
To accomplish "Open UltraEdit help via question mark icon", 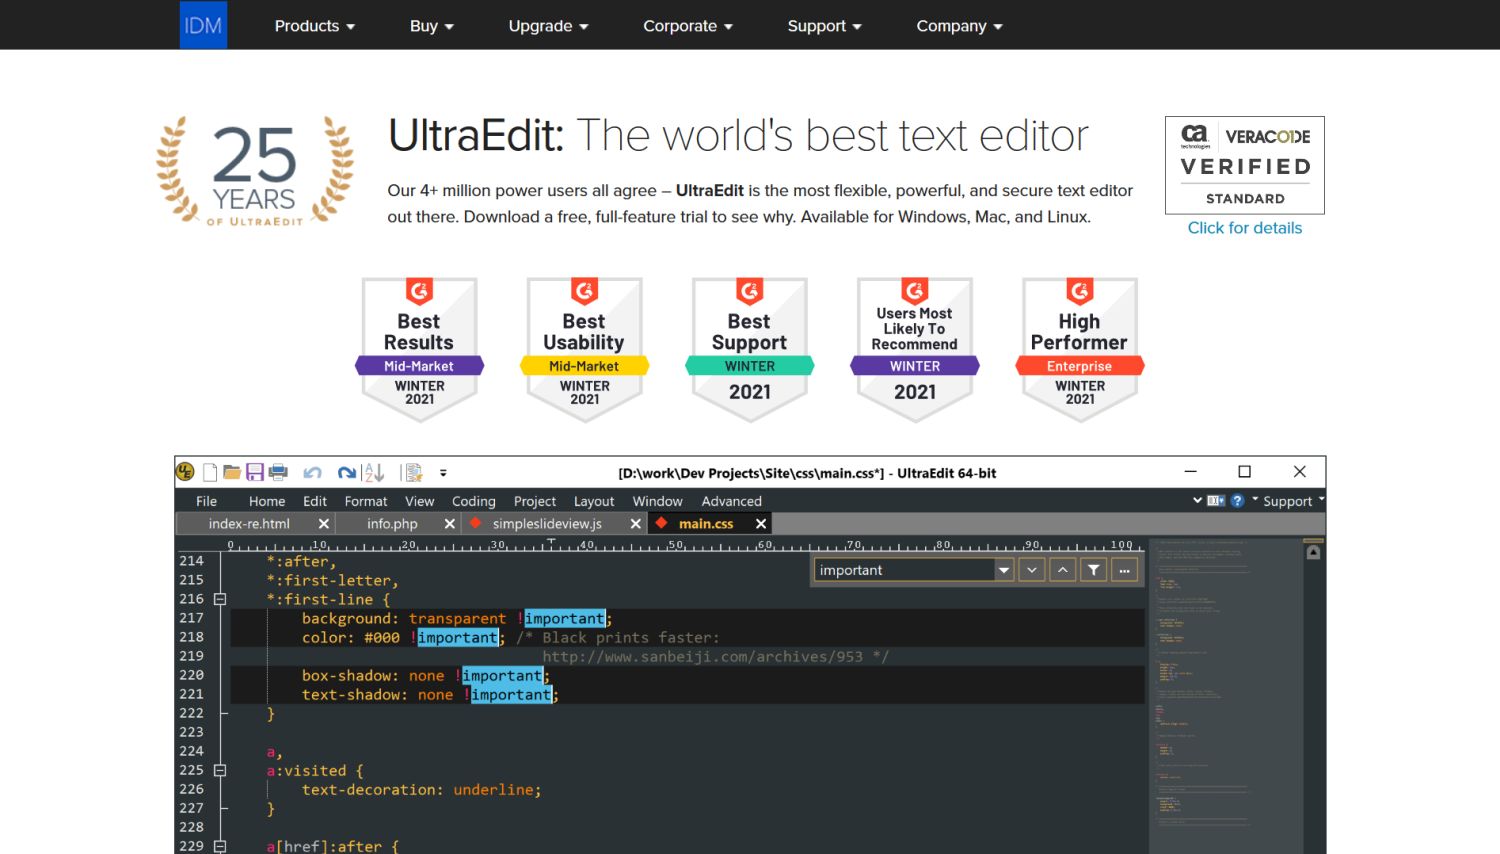I will (x=1237, y=500).
